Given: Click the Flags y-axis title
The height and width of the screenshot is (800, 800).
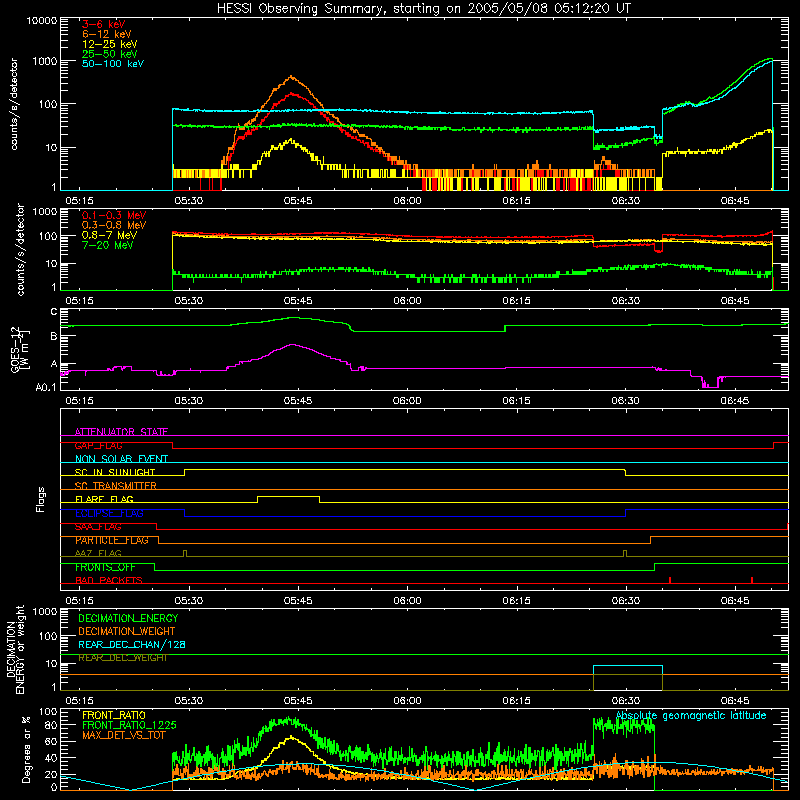Looking at the screenshot, I should [40, 499].
